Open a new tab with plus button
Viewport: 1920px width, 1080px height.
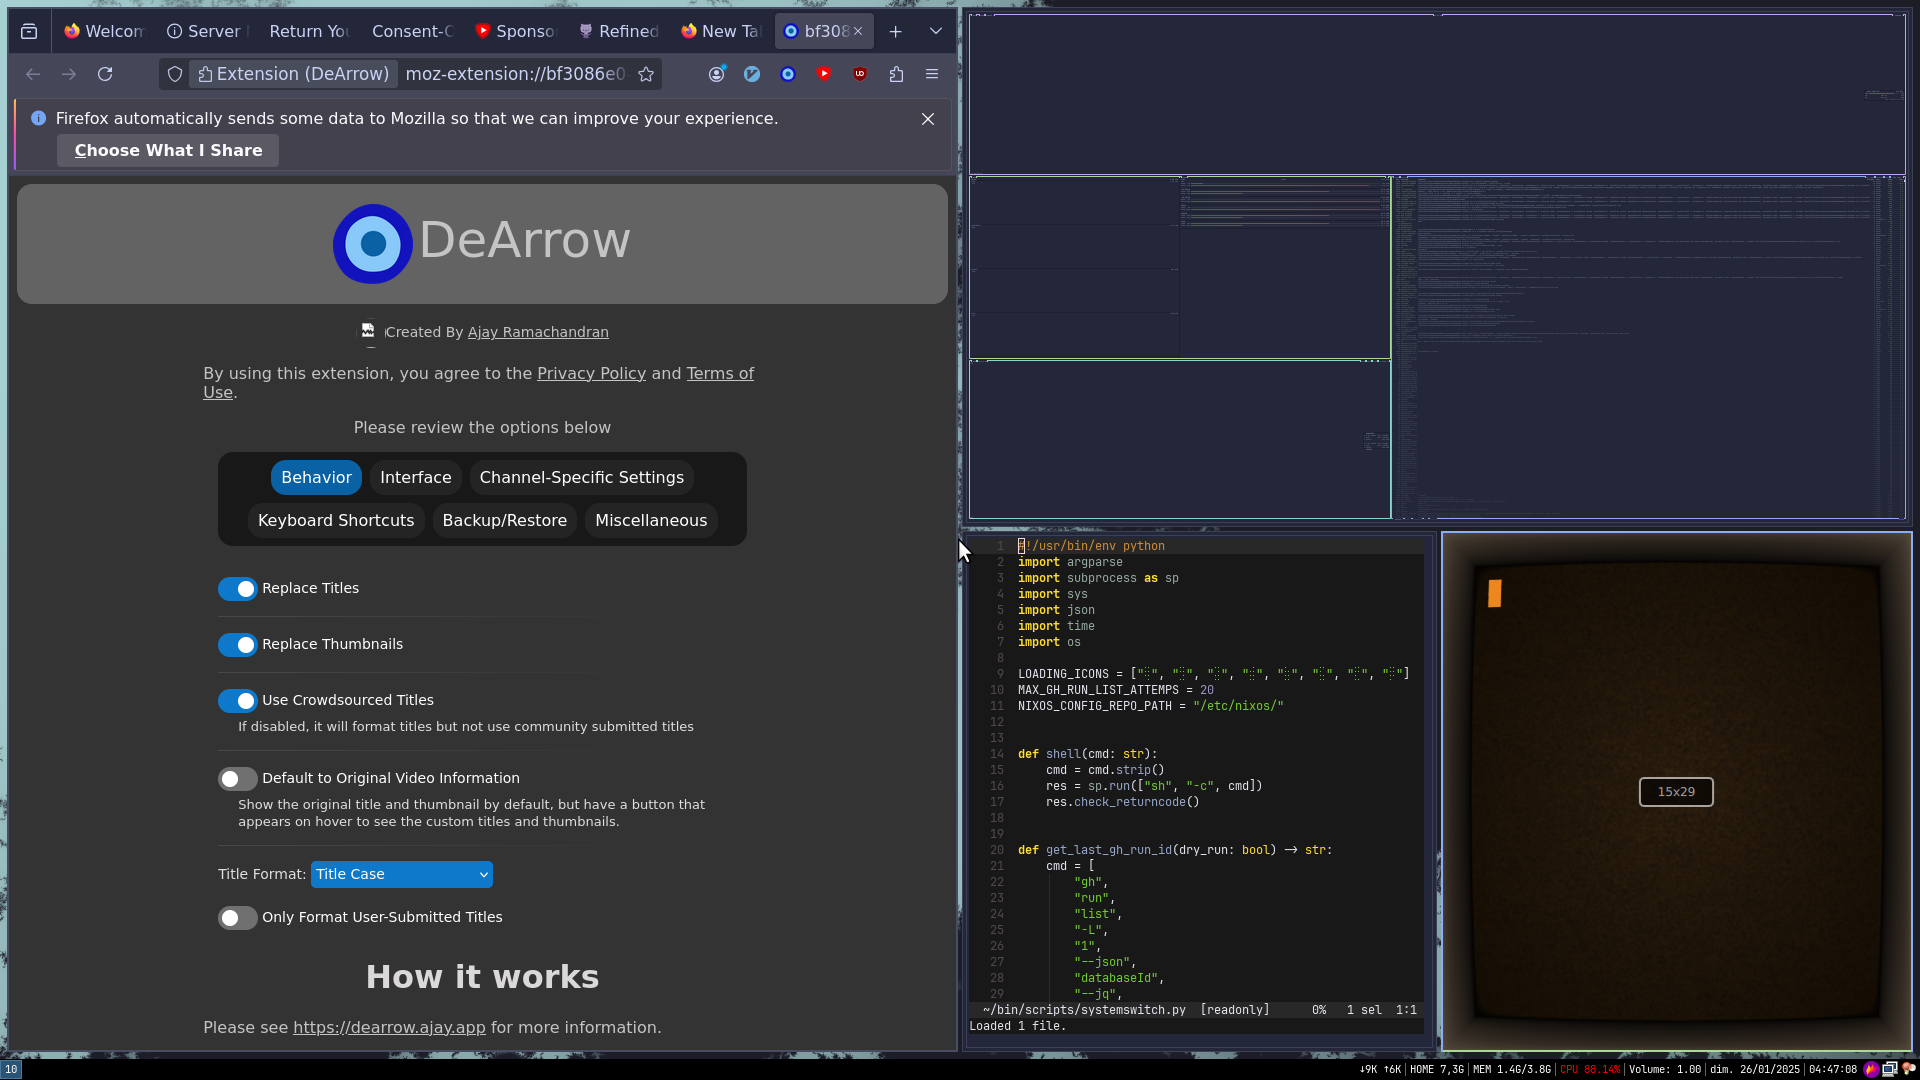click(896, 31)
